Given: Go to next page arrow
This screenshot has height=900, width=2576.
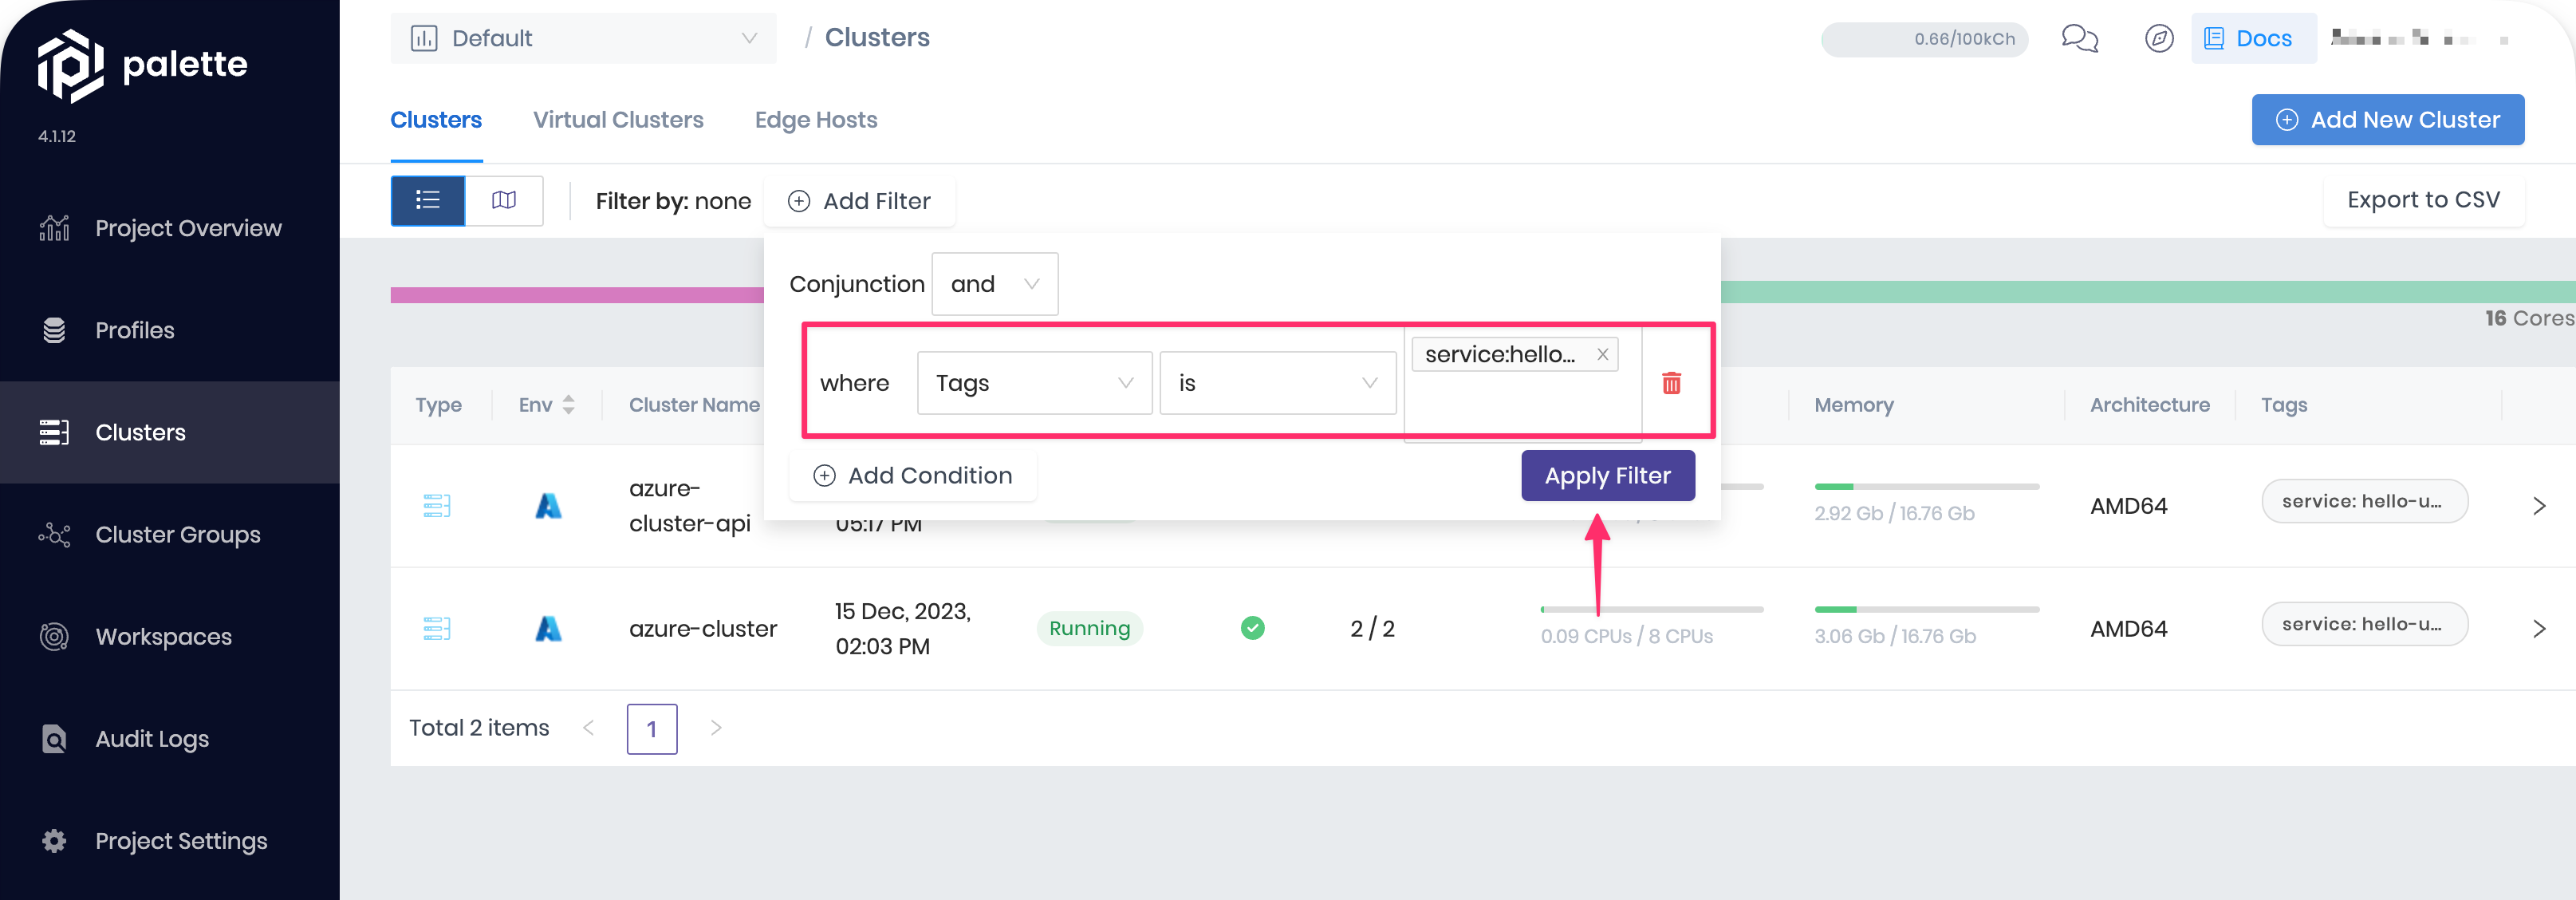Looking at the screenshot, I should [x=716, y=728].
